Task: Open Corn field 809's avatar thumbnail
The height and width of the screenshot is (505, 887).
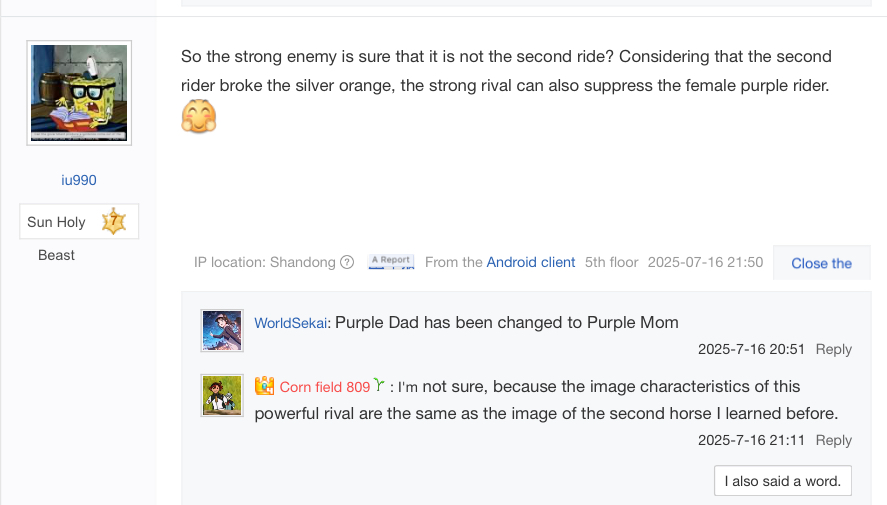Action: 222,395
